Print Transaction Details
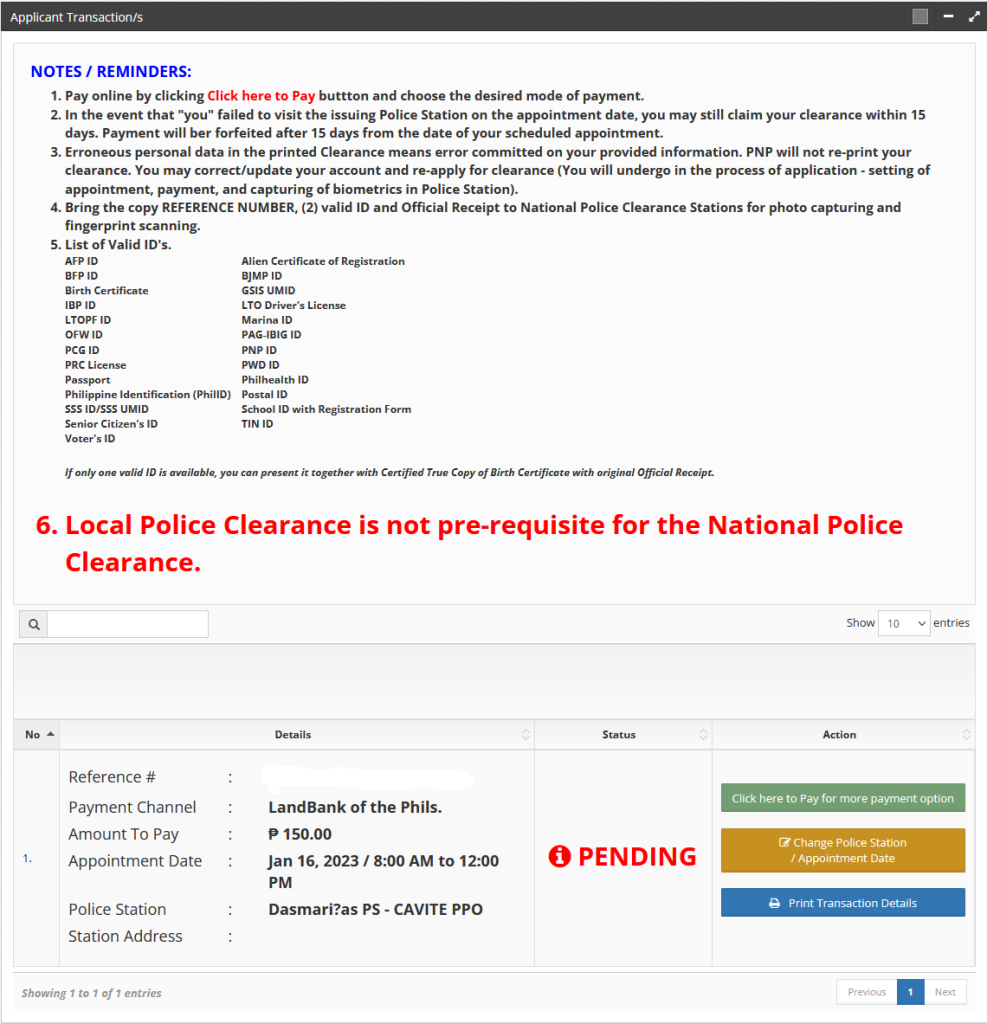987x1024 pixels. [842, 903]
